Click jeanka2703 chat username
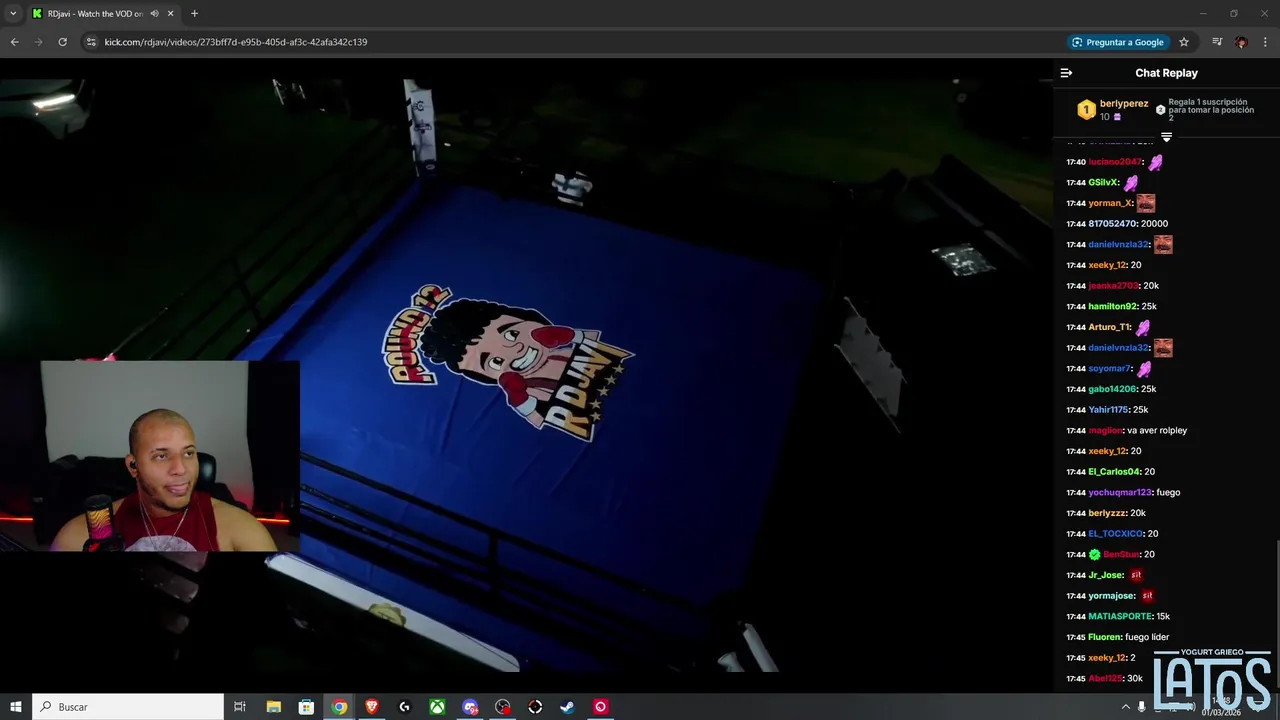1280x720 pixels. [x=1113, y=286]
